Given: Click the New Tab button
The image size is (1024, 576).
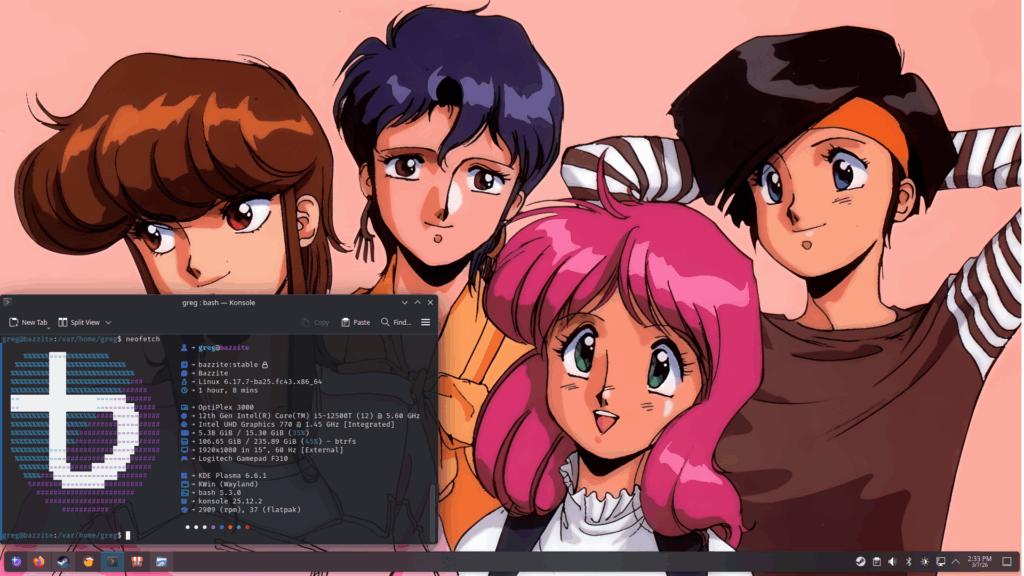Looking at the screenshot, I should tap(28, 322).
